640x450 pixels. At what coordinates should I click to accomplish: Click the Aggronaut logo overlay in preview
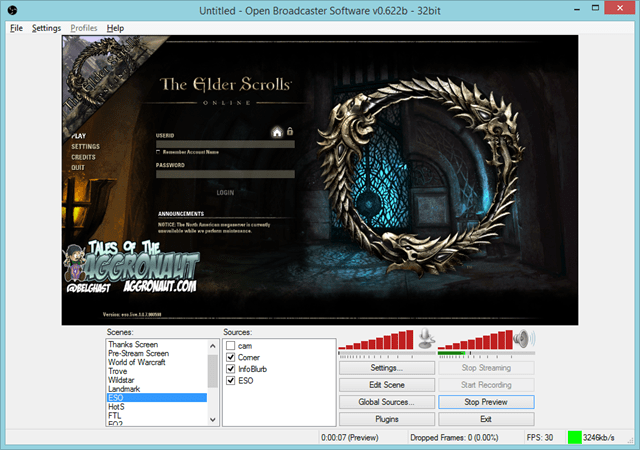(x=131, y=267)
